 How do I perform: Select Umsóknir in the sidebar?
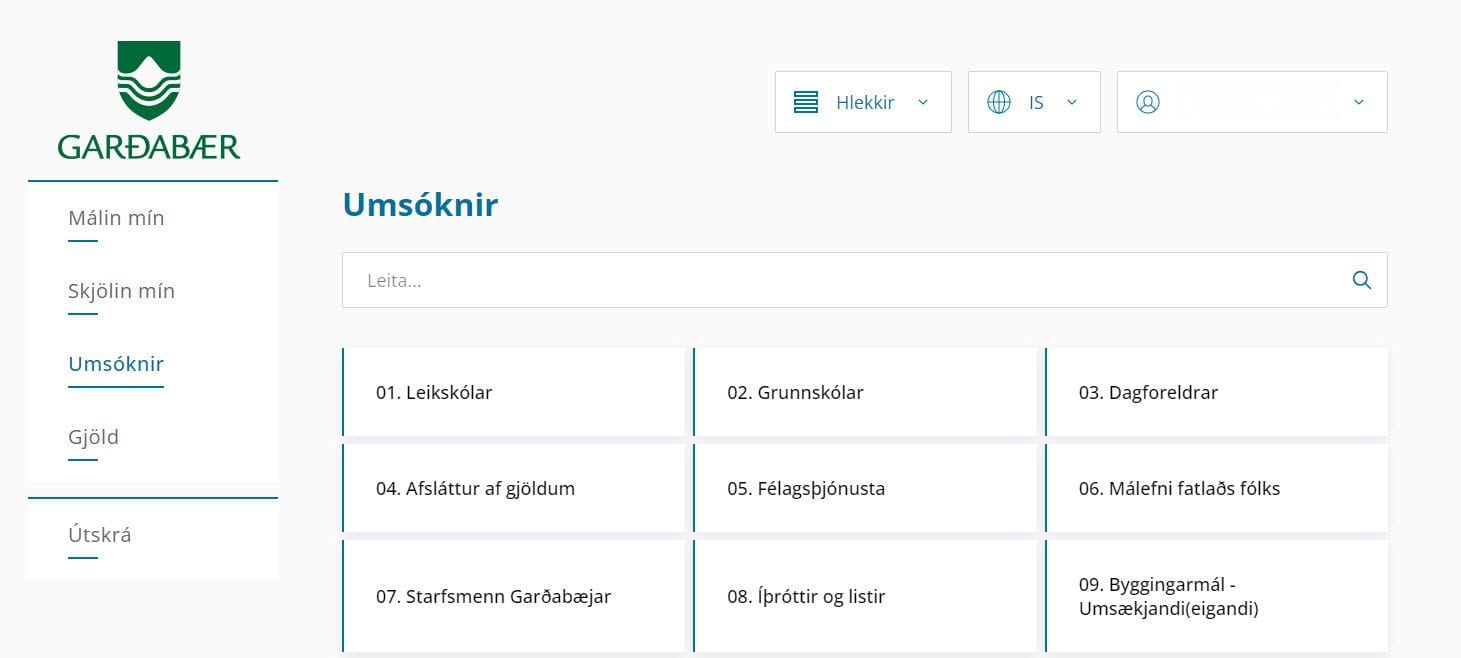tap(116, 364)
